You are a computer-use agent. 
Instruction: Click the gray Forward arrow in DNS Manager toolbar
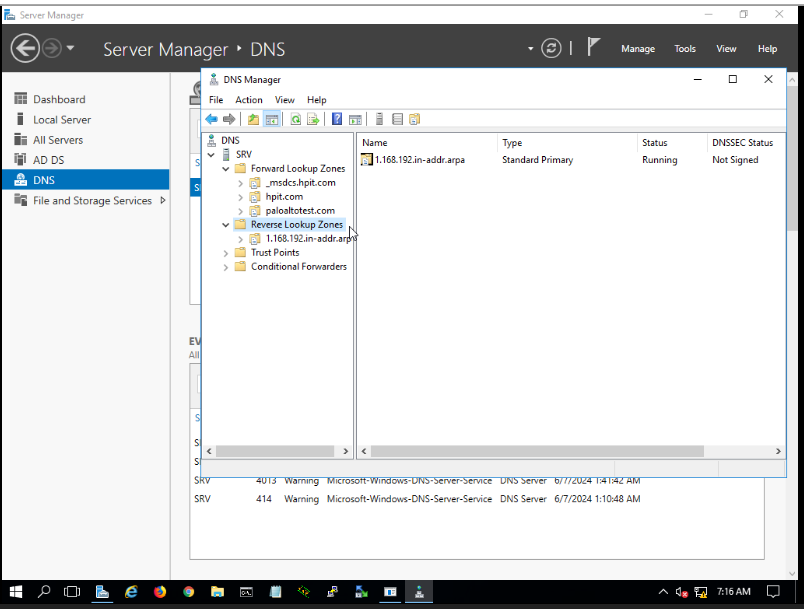pyautogui.click(x=229, y=119)
